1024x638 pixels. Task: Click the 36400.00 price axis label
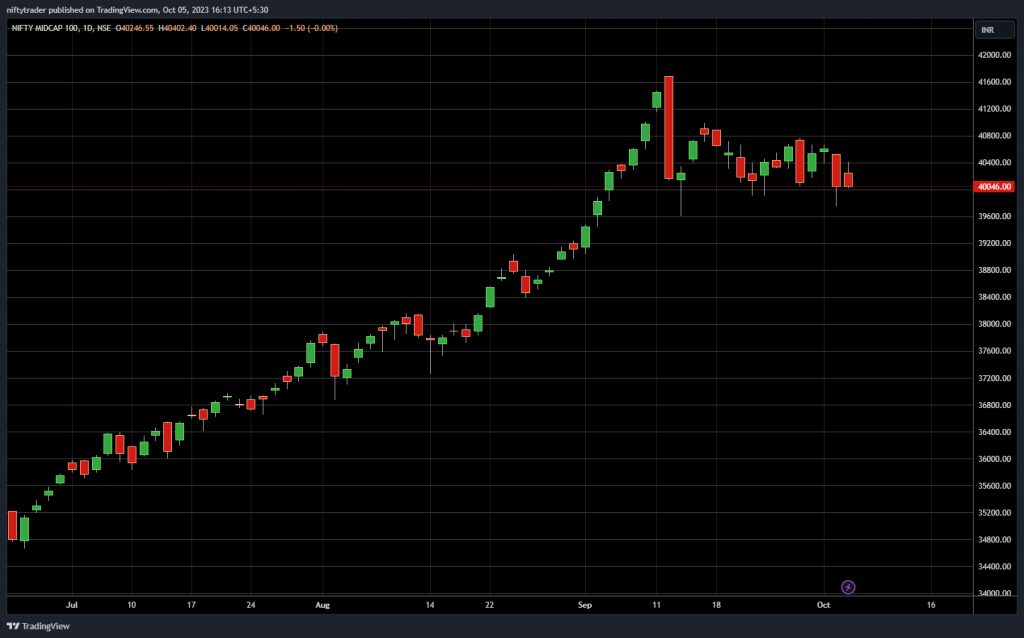tap(994, 432)
